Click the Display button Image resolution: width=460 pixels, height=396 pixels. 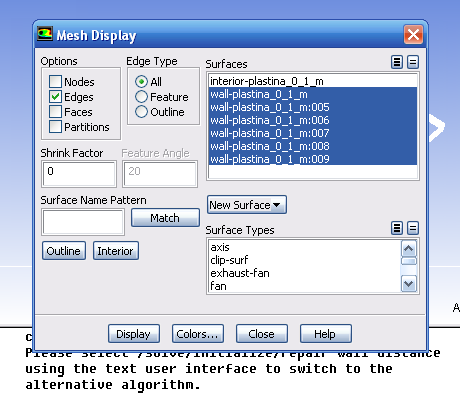(x=134, y=334)
